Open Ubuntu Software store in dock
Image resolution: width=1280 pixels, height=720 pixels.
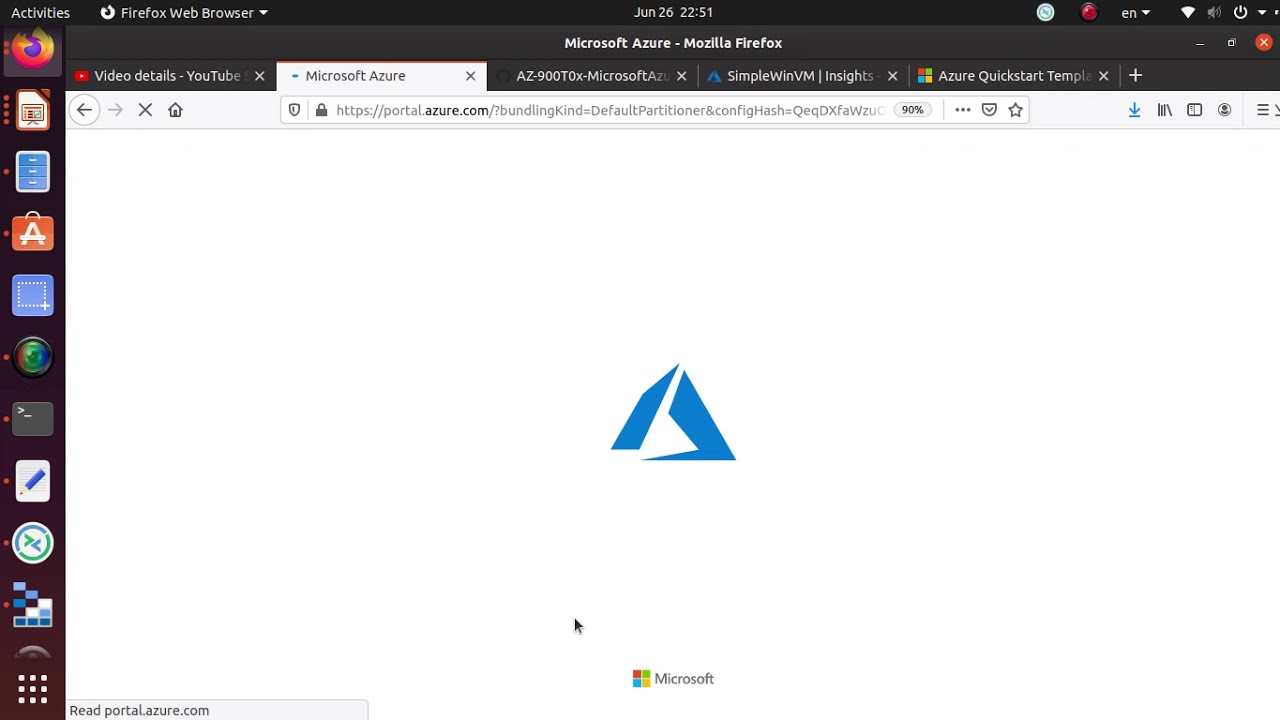[33, 234]
